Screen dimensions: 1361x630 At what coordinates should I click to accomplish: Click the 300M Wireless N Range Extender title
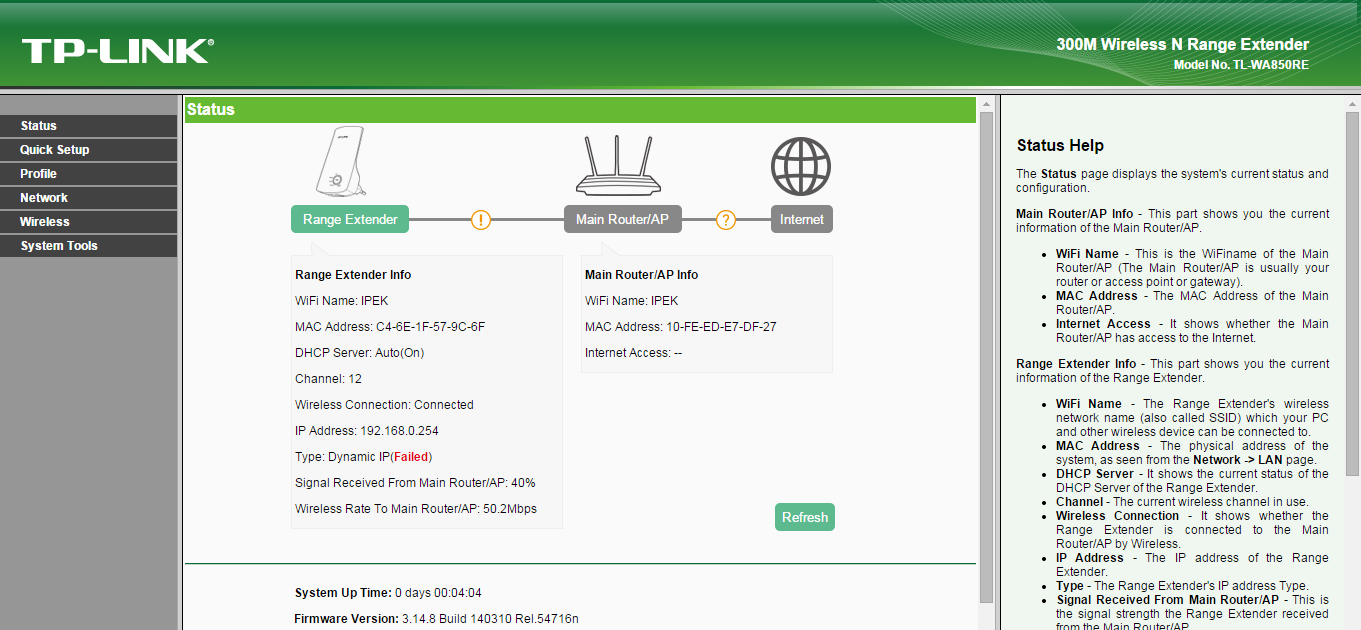point(1182,44)
